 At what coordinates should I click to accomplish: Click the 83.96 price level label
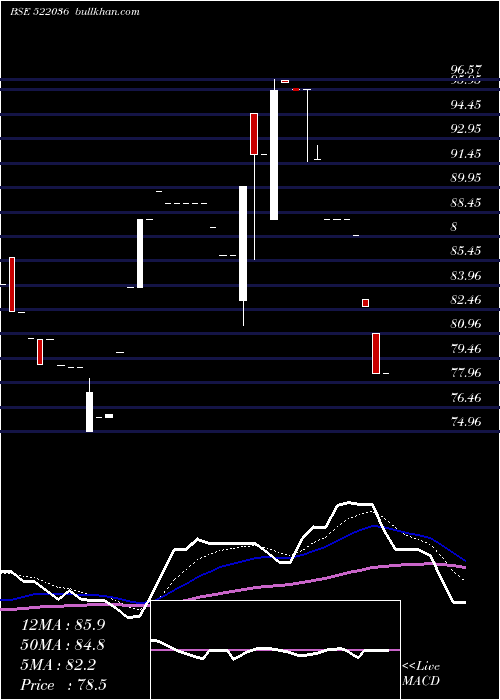[466, 276]
